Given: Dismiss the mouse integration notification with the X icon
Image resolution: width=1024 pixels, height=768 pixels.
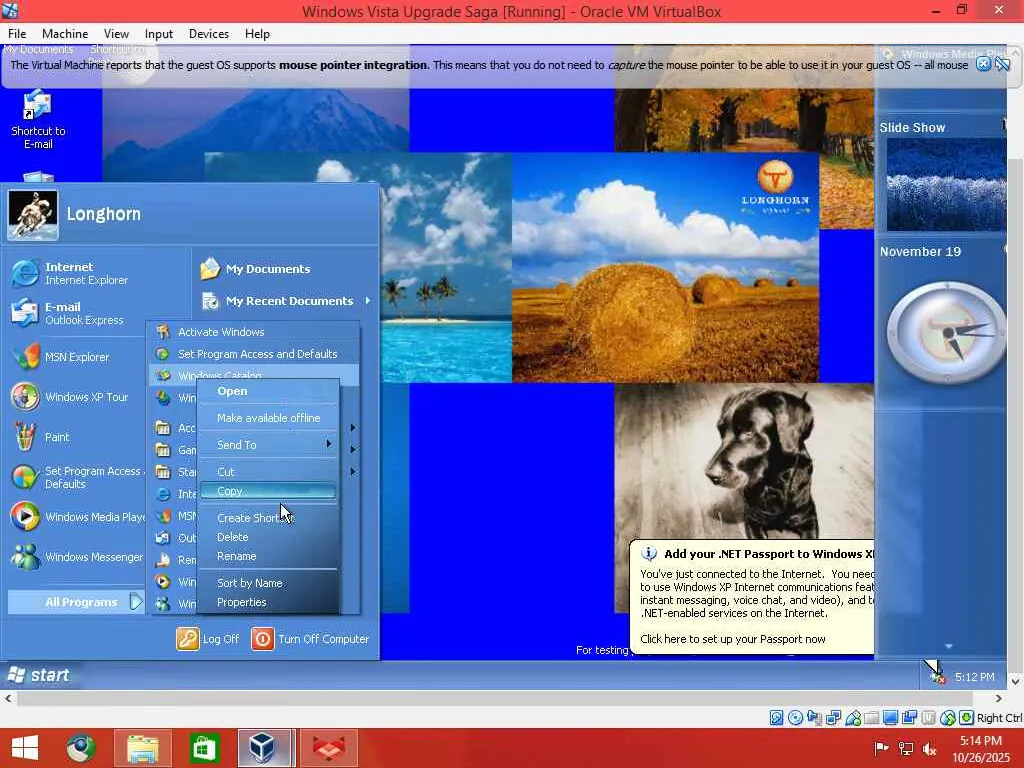Looking at the screenshot, I should coord(983,63).
